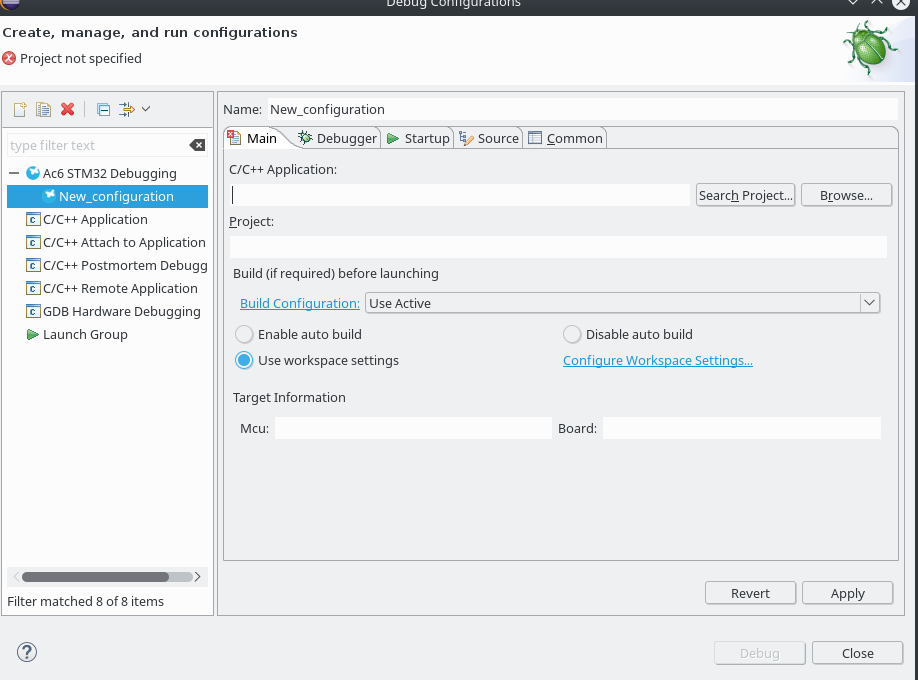Viewport: 918px width, 680px height.
Task: Open the help question mark icon
Action: click(x=27, y=652)
